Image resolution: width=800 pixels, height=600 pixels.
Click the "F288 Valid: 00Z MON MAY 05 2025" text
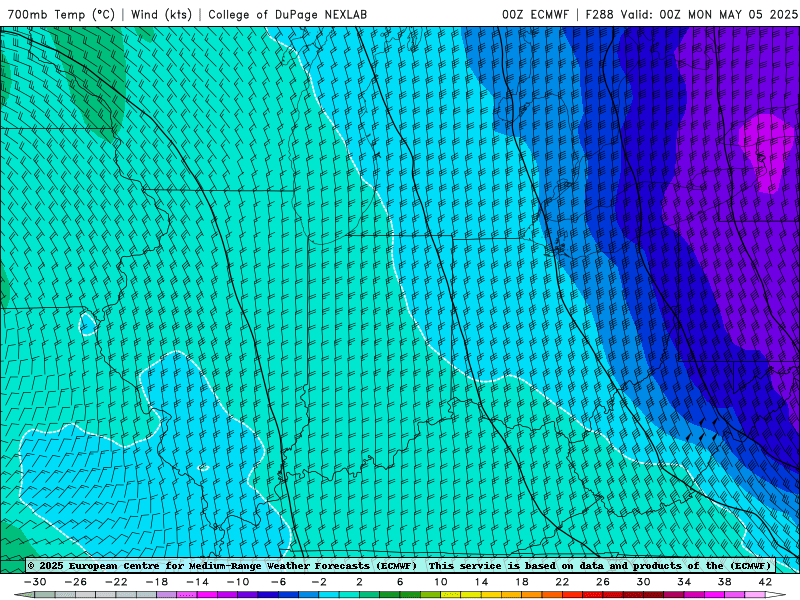point(691,15)
